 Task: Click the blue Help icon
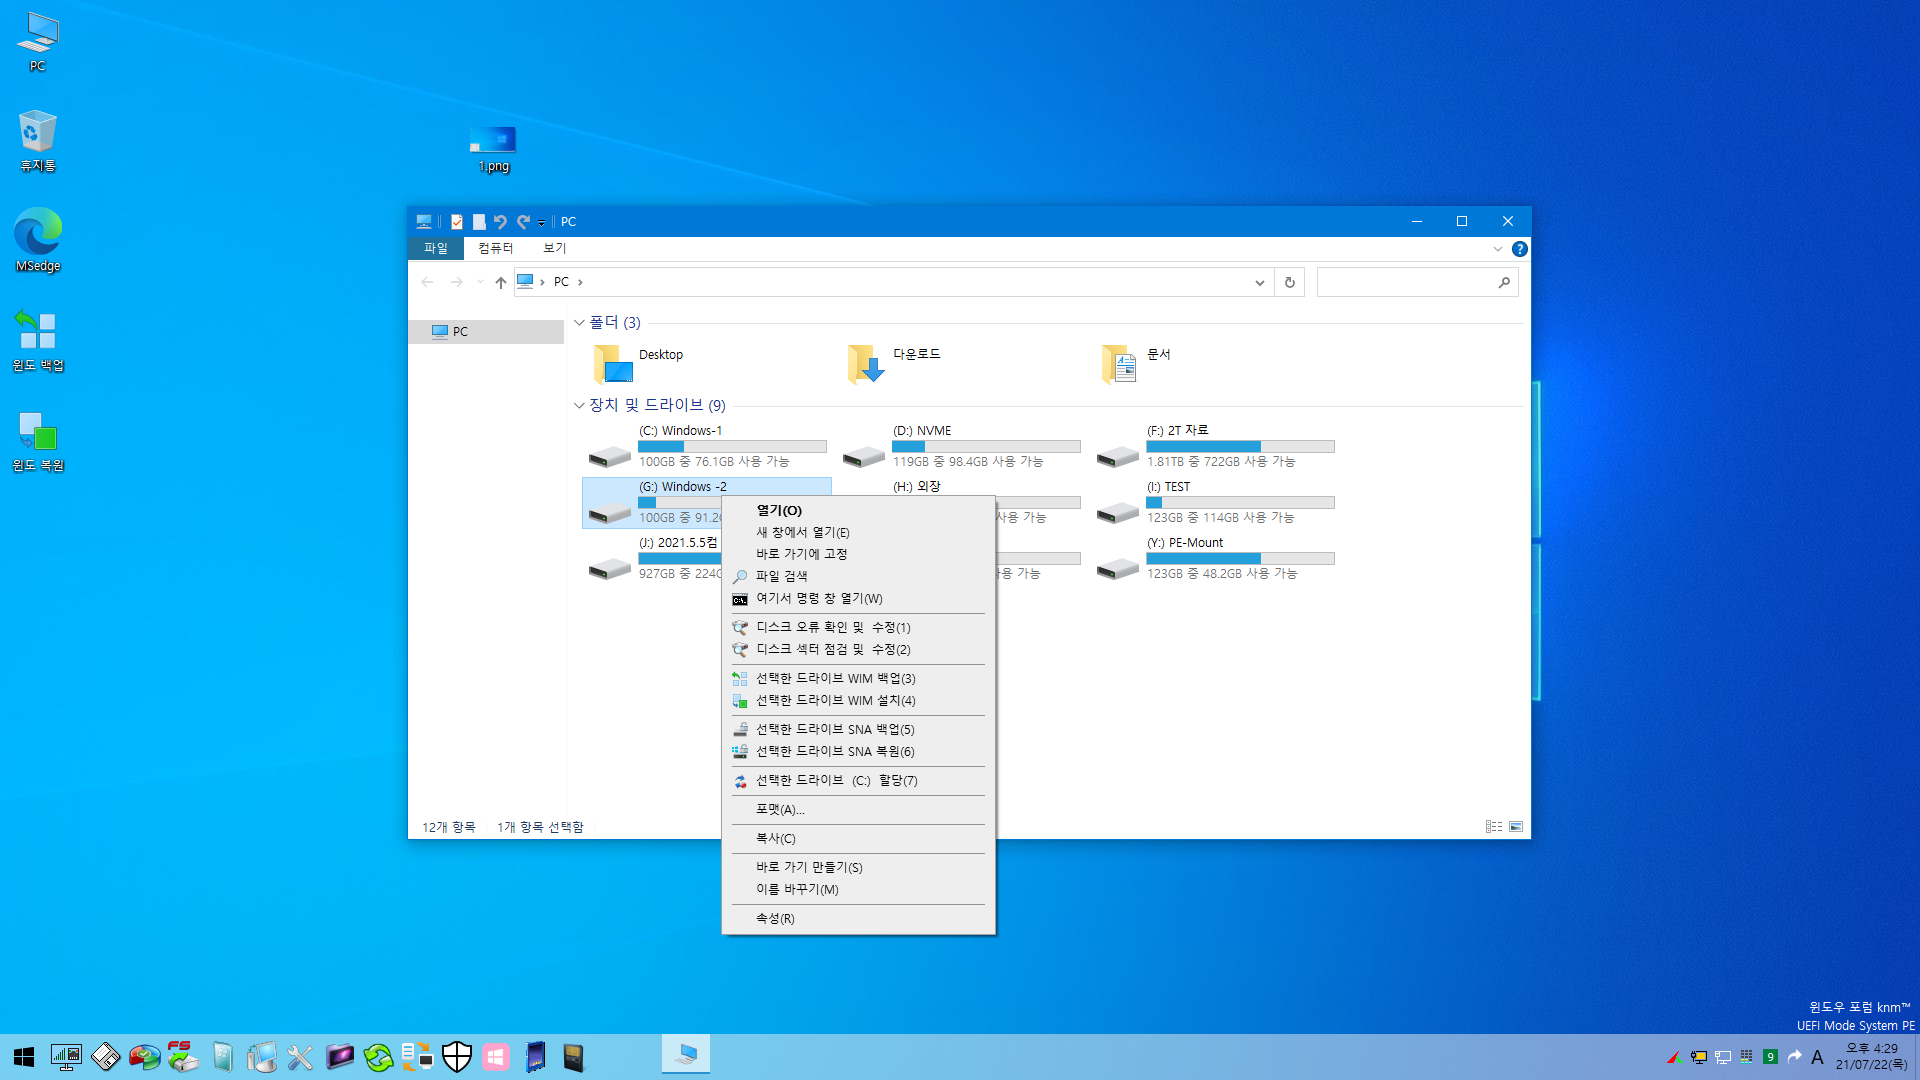pyautogui.click(x=1519, y=249)
